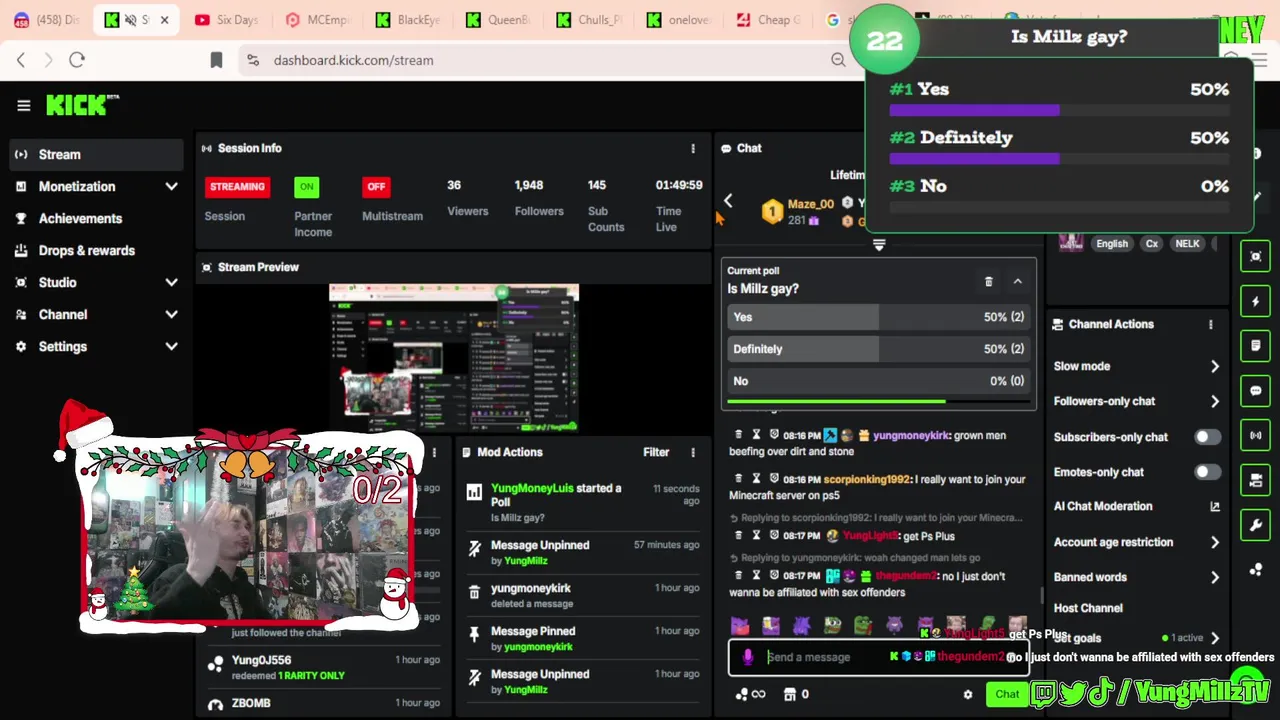
Task: Open chat settings gear icon
Action: pos(967,694)
